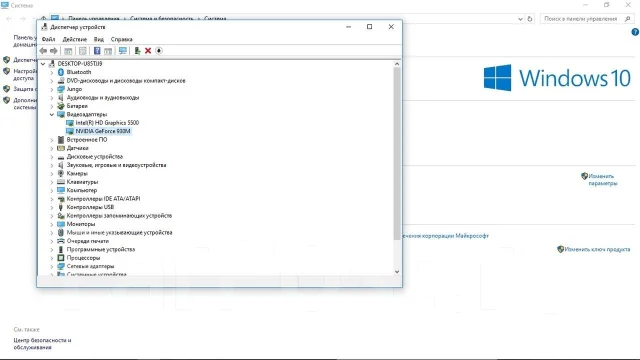
Task: Click the DESKTOP-U8STIJ9 computer icon
Action: [52, 64]
